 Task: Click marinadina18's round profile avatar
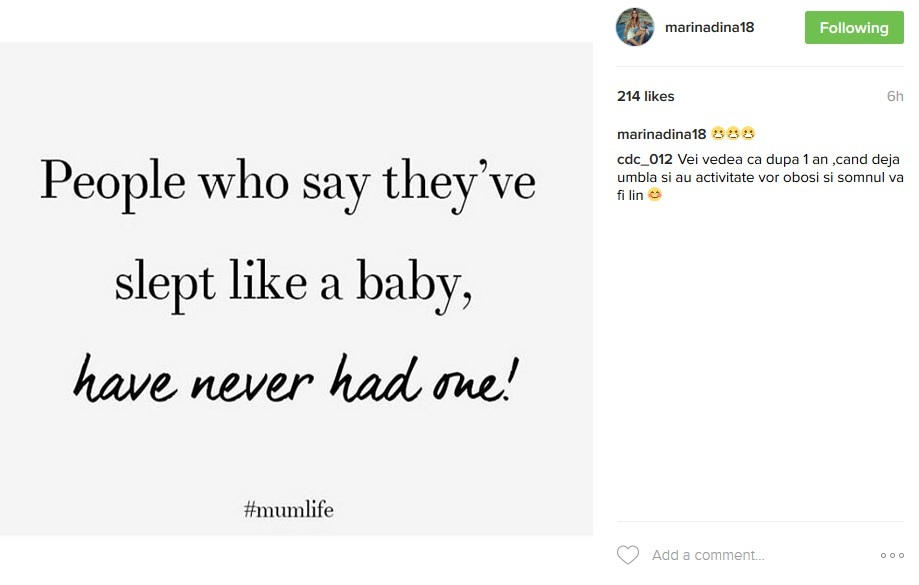point(634,27)
